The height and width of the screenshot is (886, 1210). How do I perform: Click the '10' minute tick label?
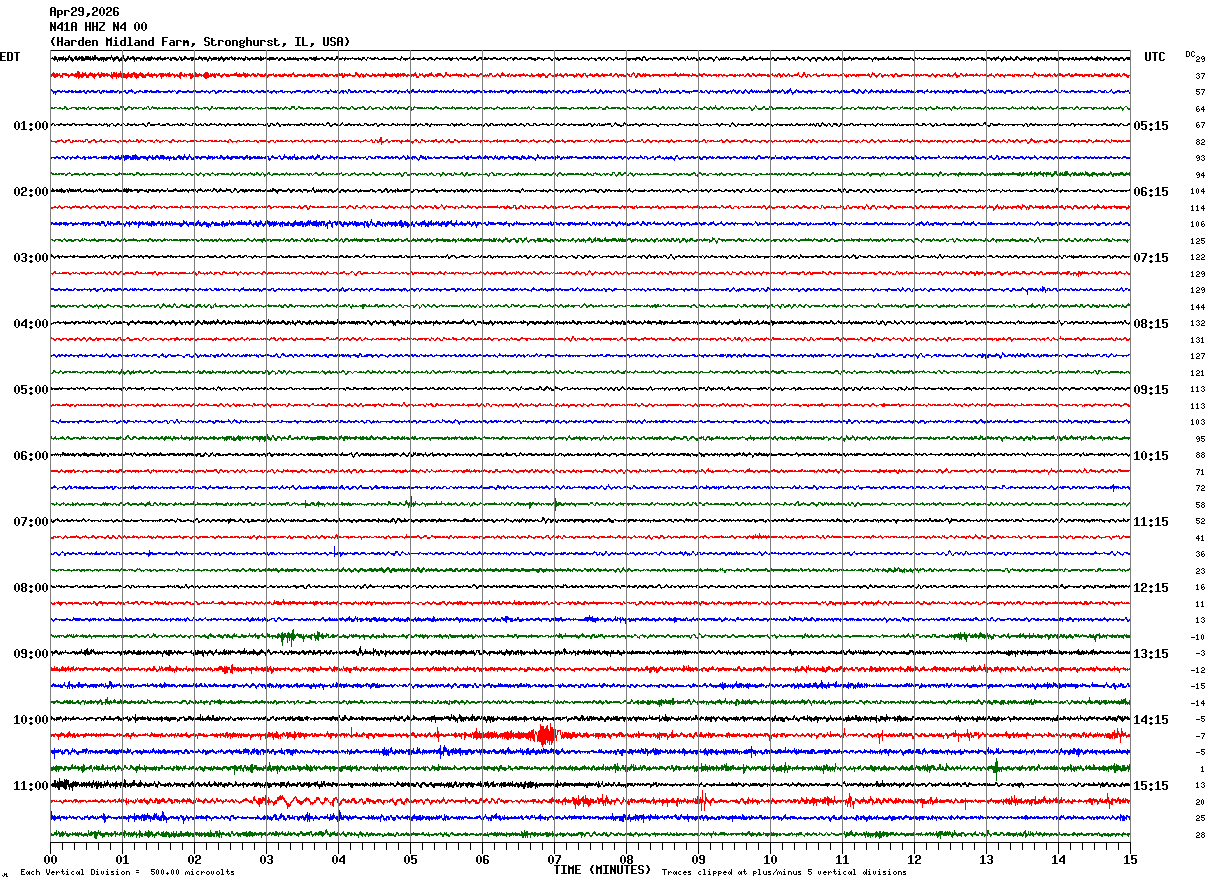click(x=770, y=859)
